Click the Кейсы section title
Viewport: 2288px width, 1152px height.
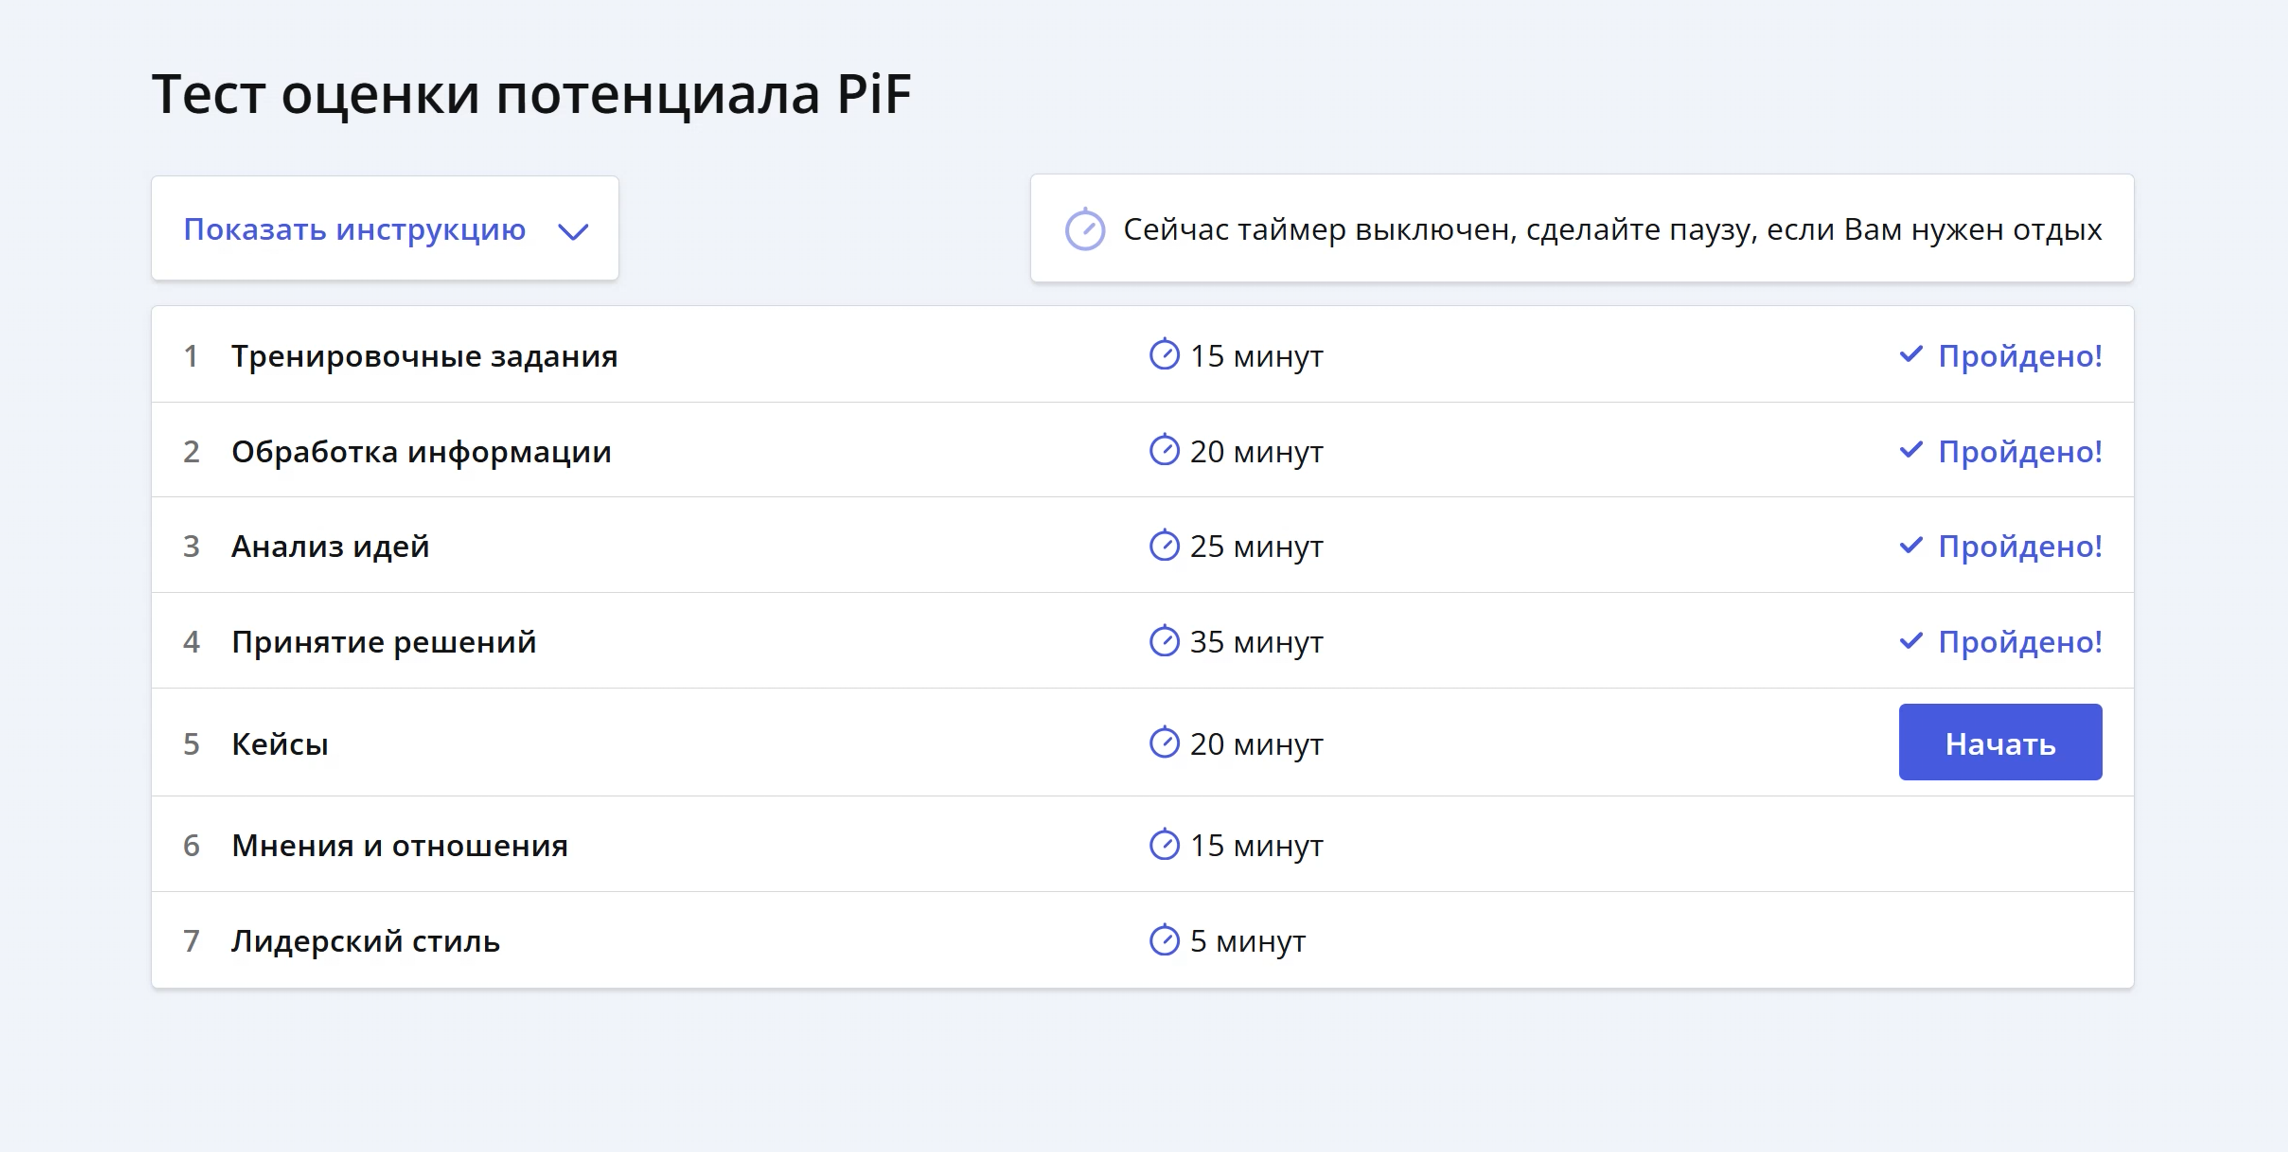coord(280,744)
